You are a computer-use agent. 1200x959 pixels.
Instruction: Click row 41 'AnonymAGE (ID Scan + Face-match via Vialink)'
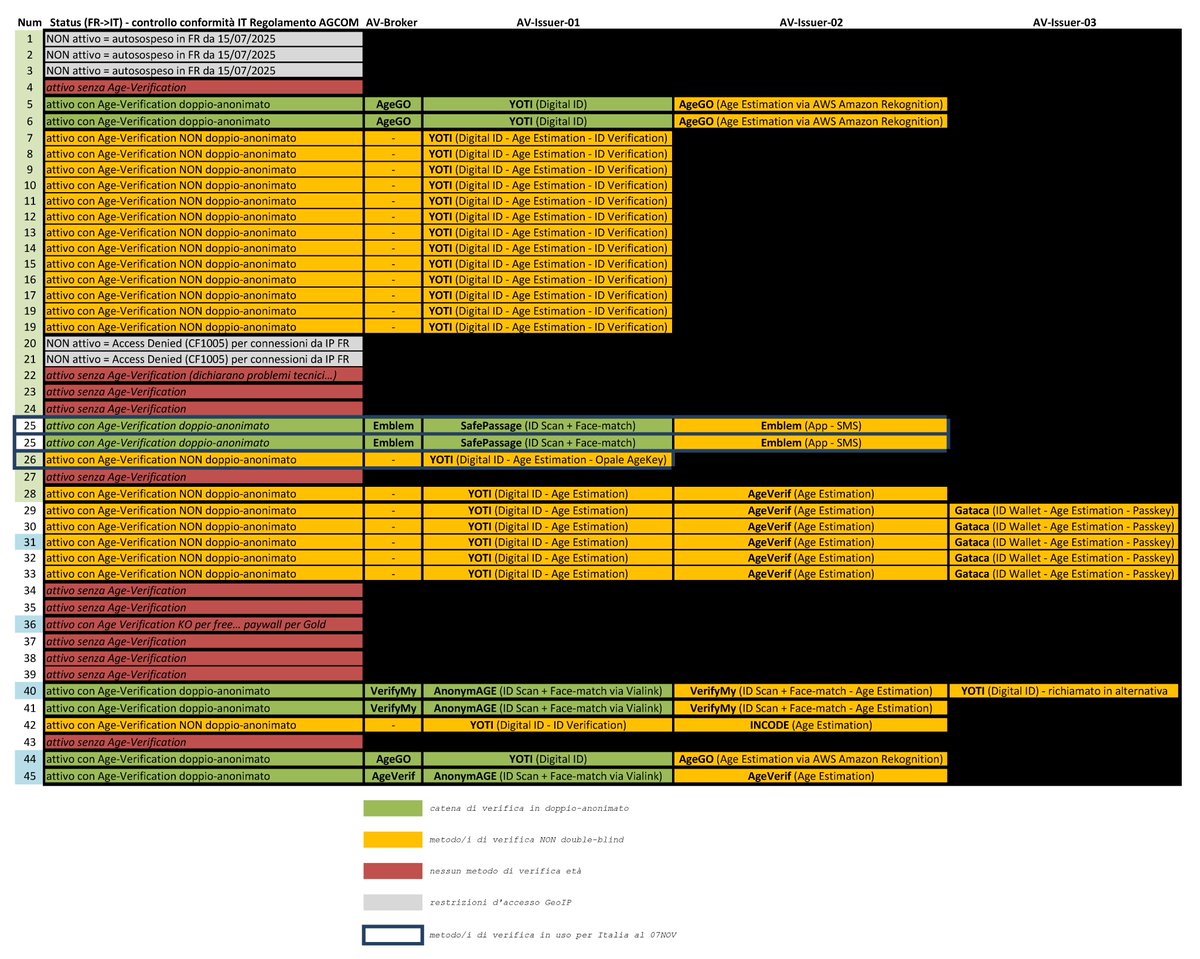pyautogui.click(x=548, y=708)
